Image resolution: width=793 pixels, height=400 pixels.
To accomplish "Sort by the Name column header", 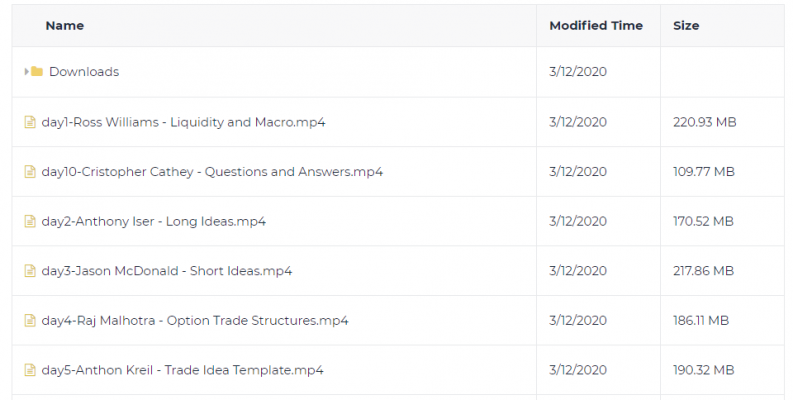I will click(x=65, y=26).
